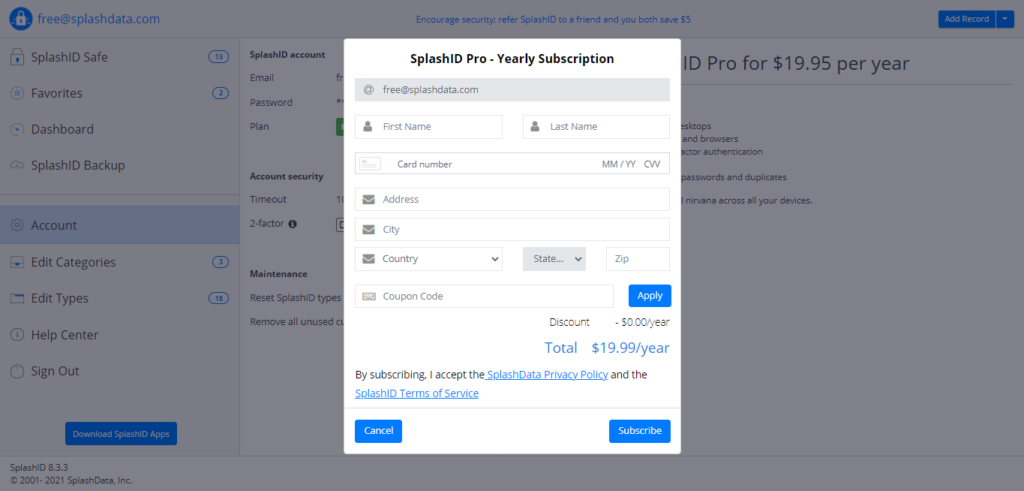This screenshot has height=491, width=1024.
Task: Click the SplashID Backup cloud icon
Action: (x=16, y=165)
